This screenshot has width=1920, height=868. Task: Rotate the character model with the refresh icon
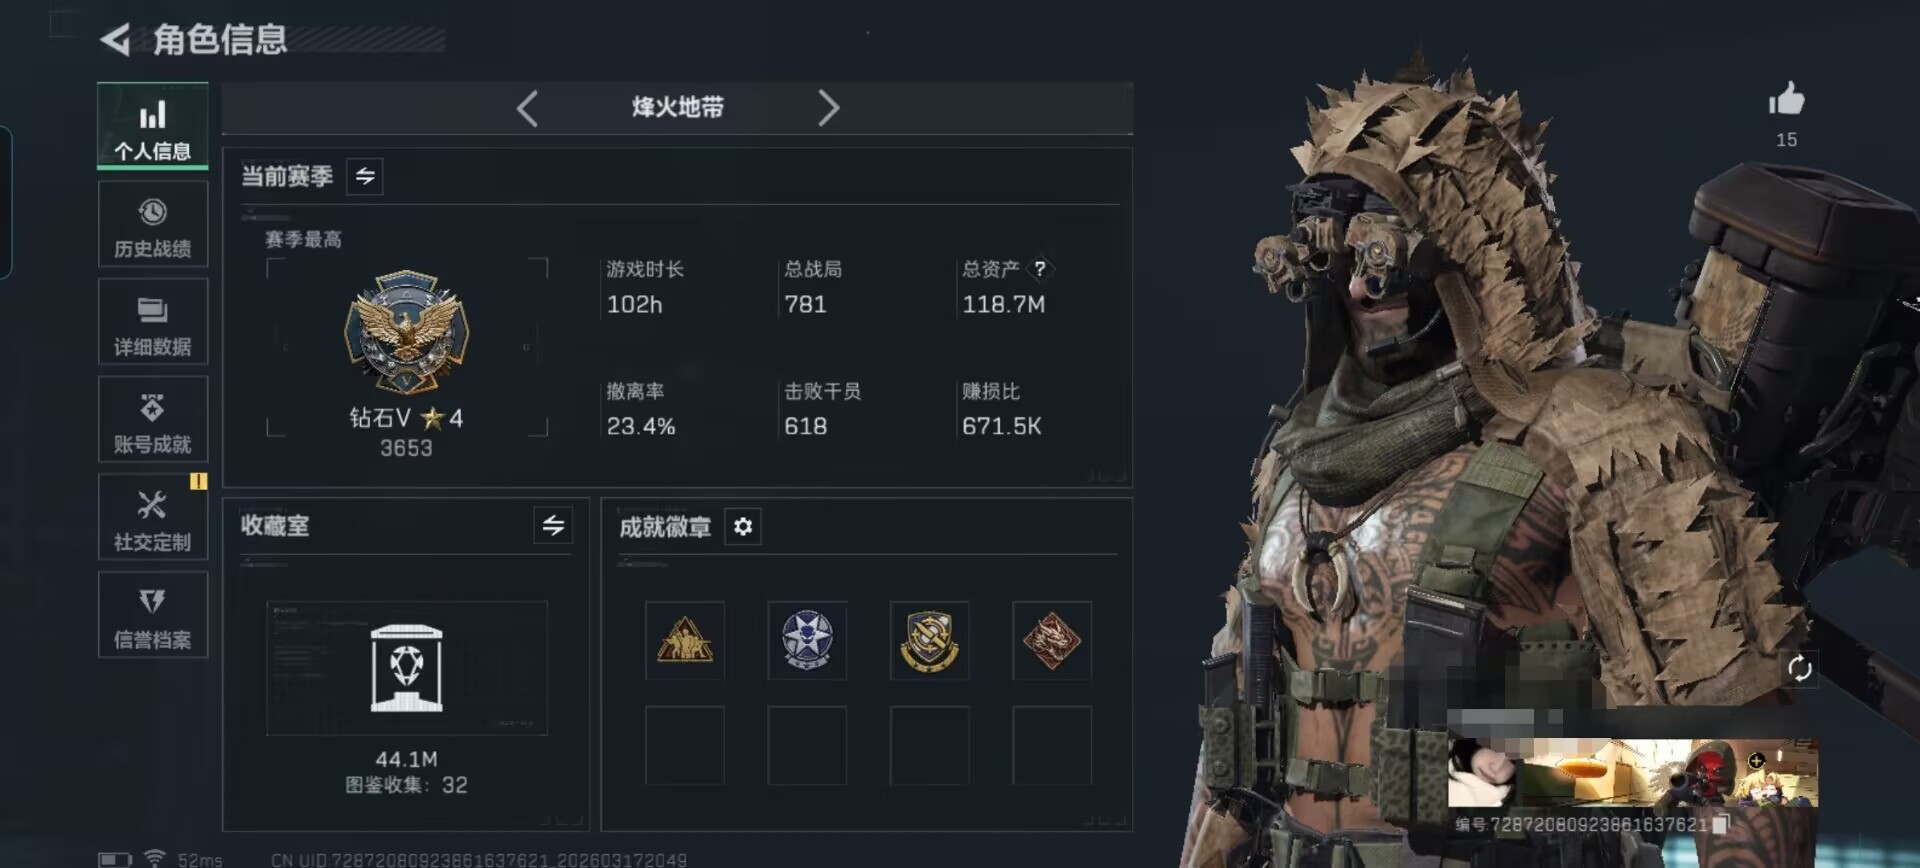[1799, 668]
